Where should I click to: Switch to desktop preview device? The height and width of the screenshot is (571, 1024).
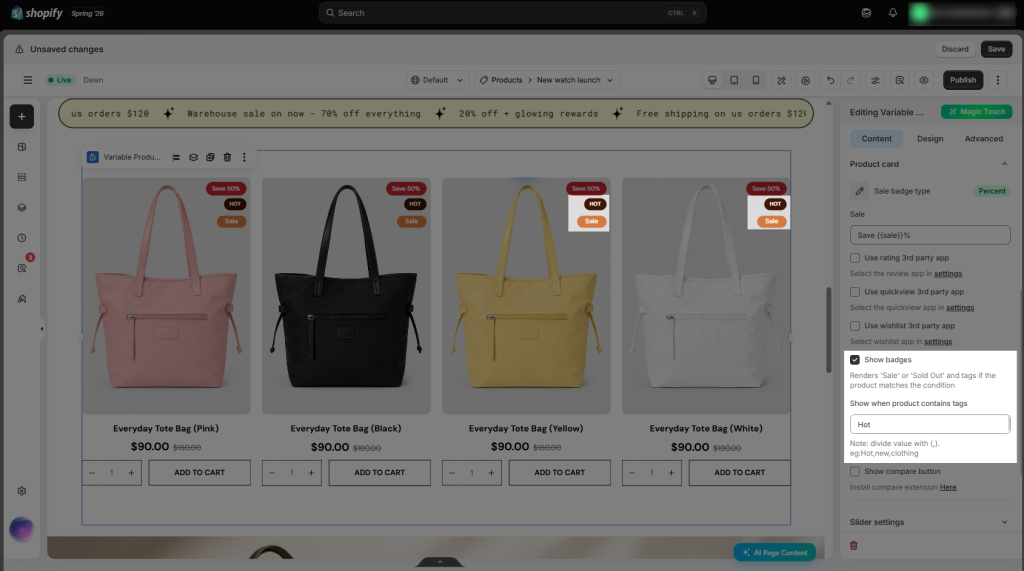click(x=712, y=80)
